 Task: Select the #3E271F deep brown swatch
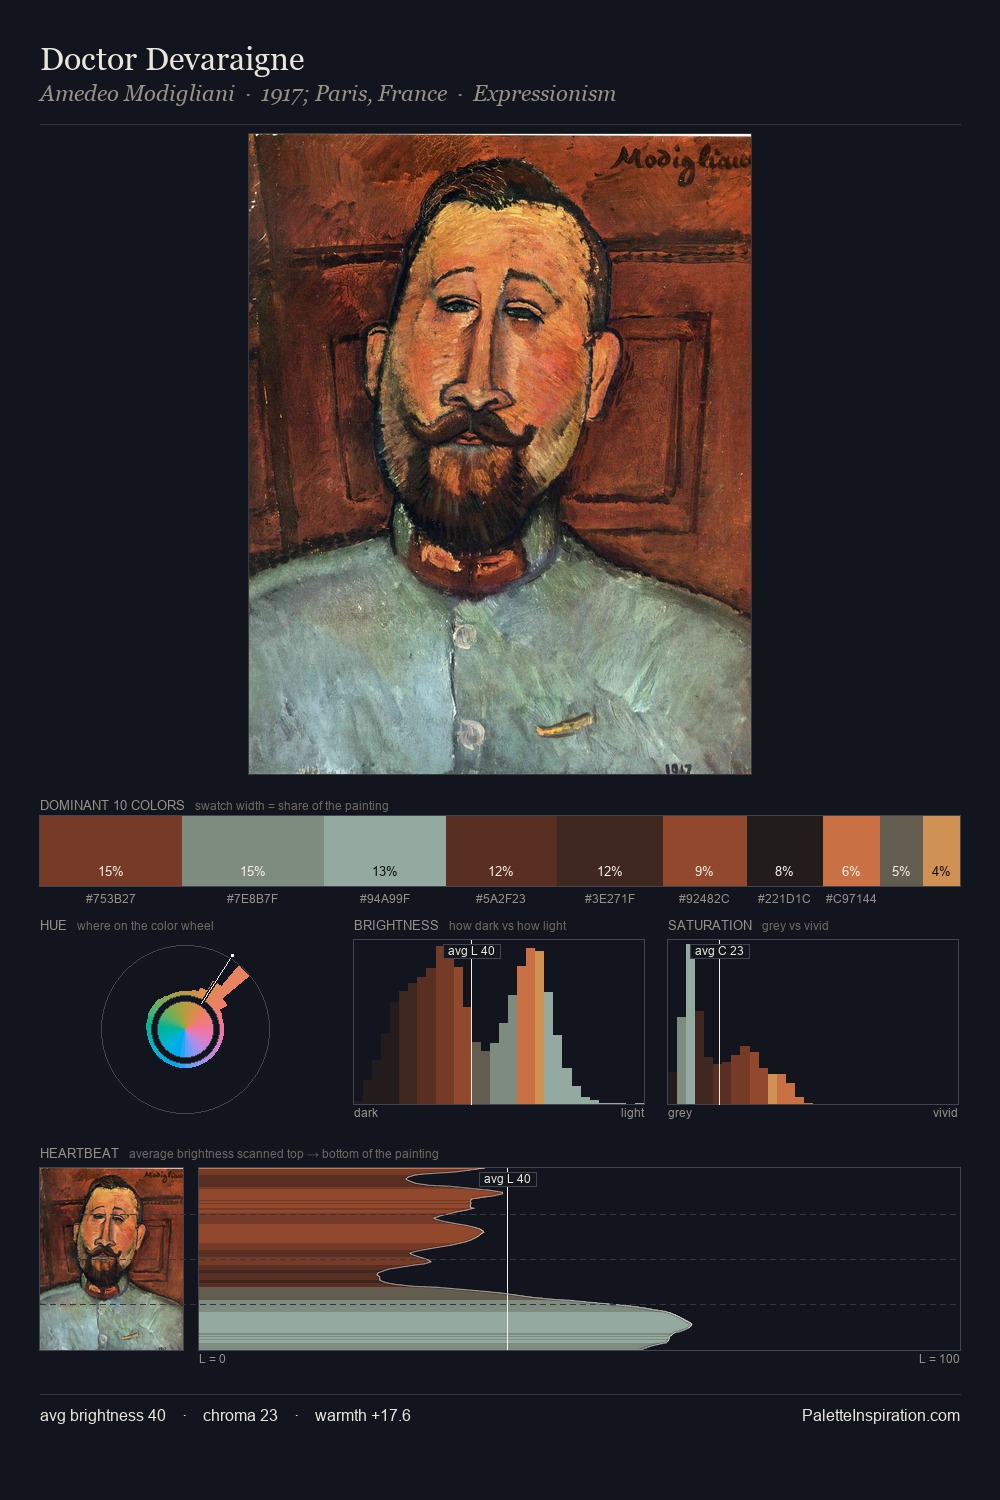tap(610, 851)
